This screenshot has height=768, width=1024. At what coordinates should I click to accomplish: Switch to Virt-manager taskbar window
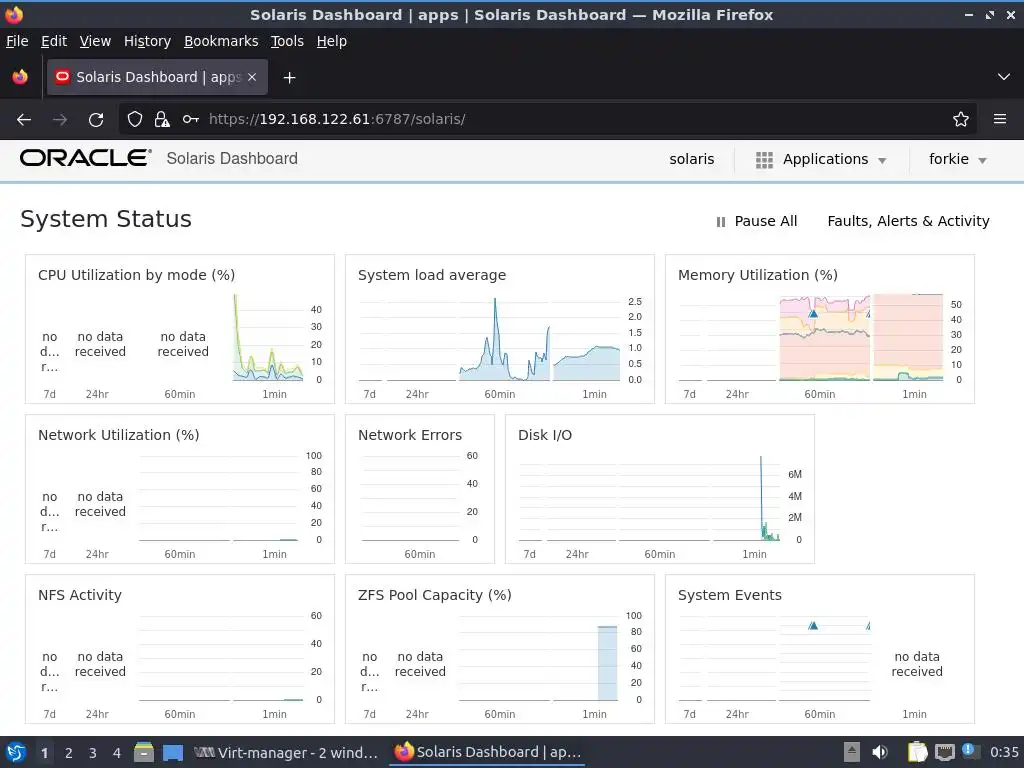coord(286,752)
